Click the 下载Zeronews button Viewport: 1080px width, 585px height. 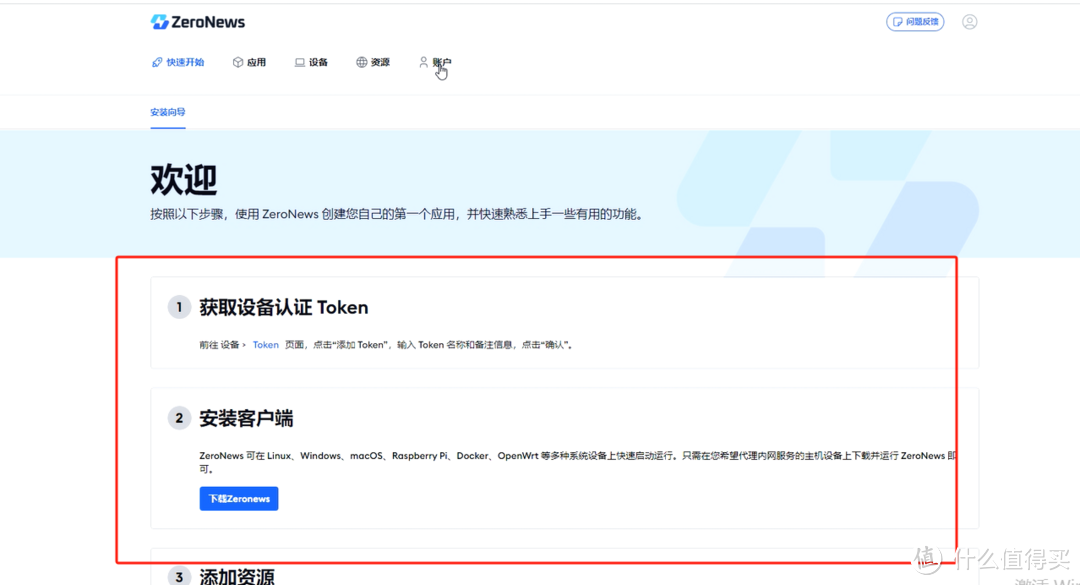pyautogui.click(x=239, y=499)
